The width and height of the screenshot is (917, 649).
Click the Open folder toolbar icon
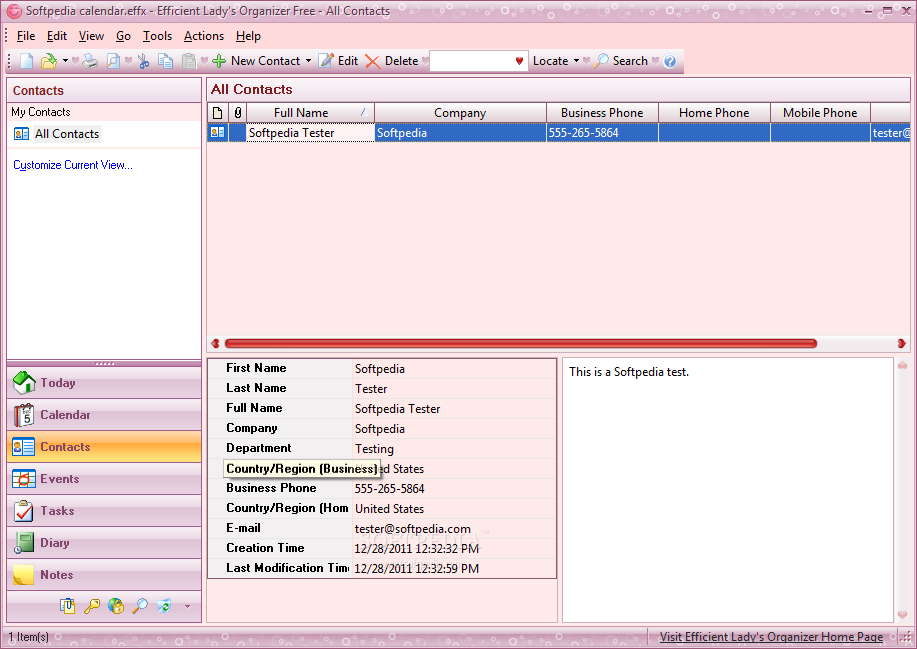coord(49,61)
